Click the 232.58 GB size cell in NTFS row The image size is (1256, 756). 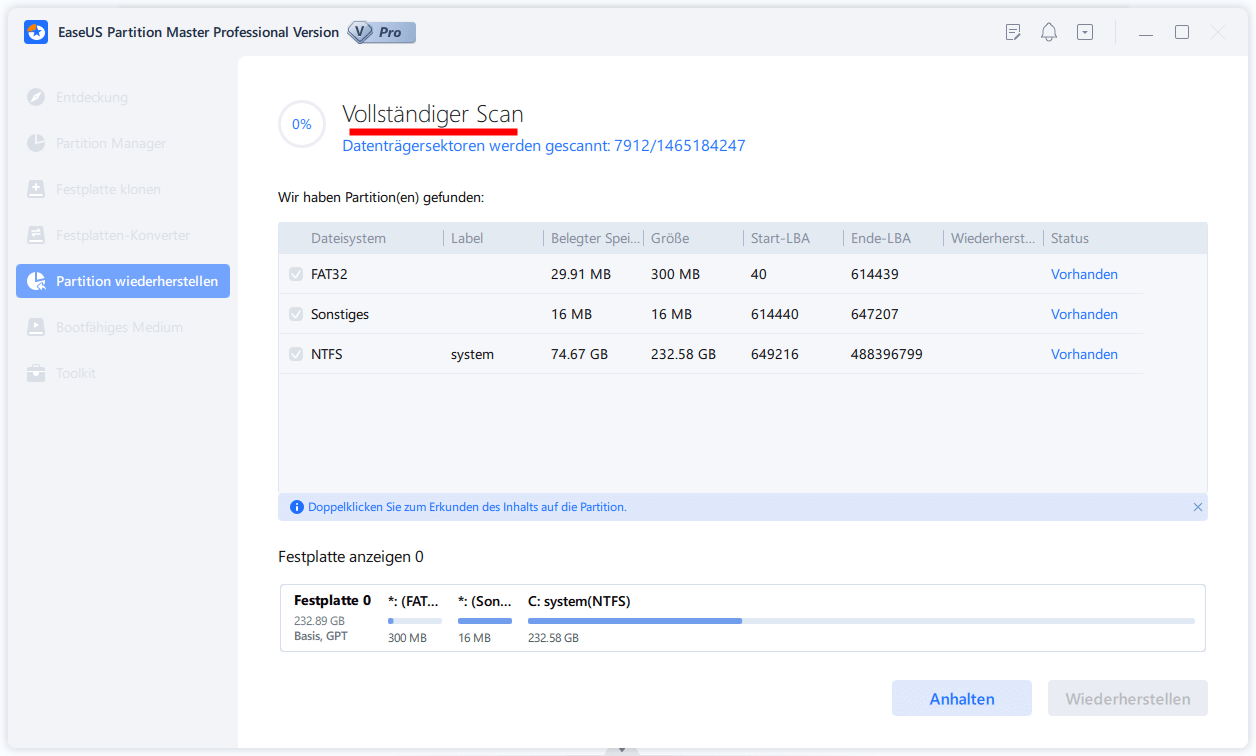[683, 354]
